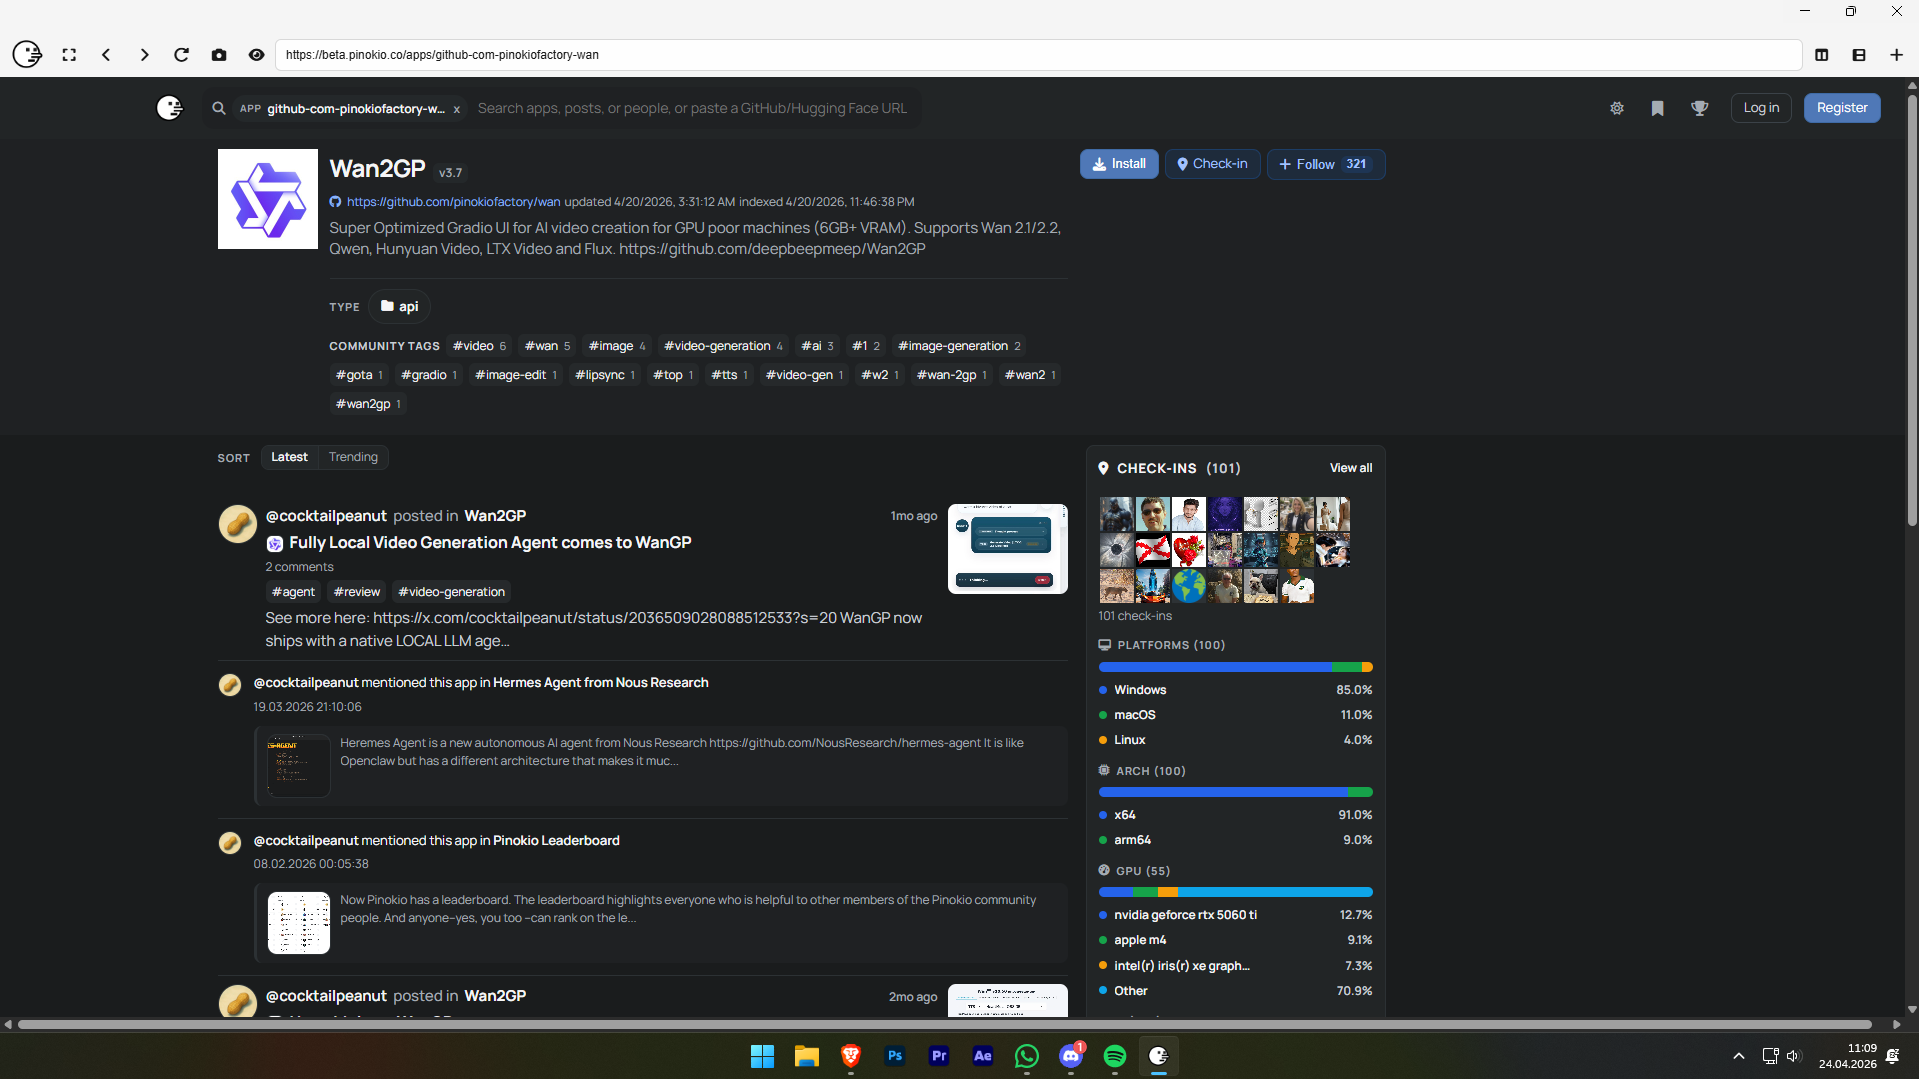
Task: Toggle fullscreen mode icon
Action: click(x=69, y=55)
